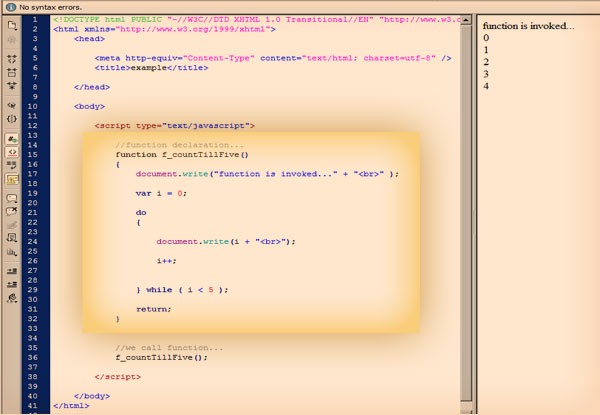600x415 pixels.
Task: Open the Recent Snippets dropdown icon
Action: pos(12,238)
